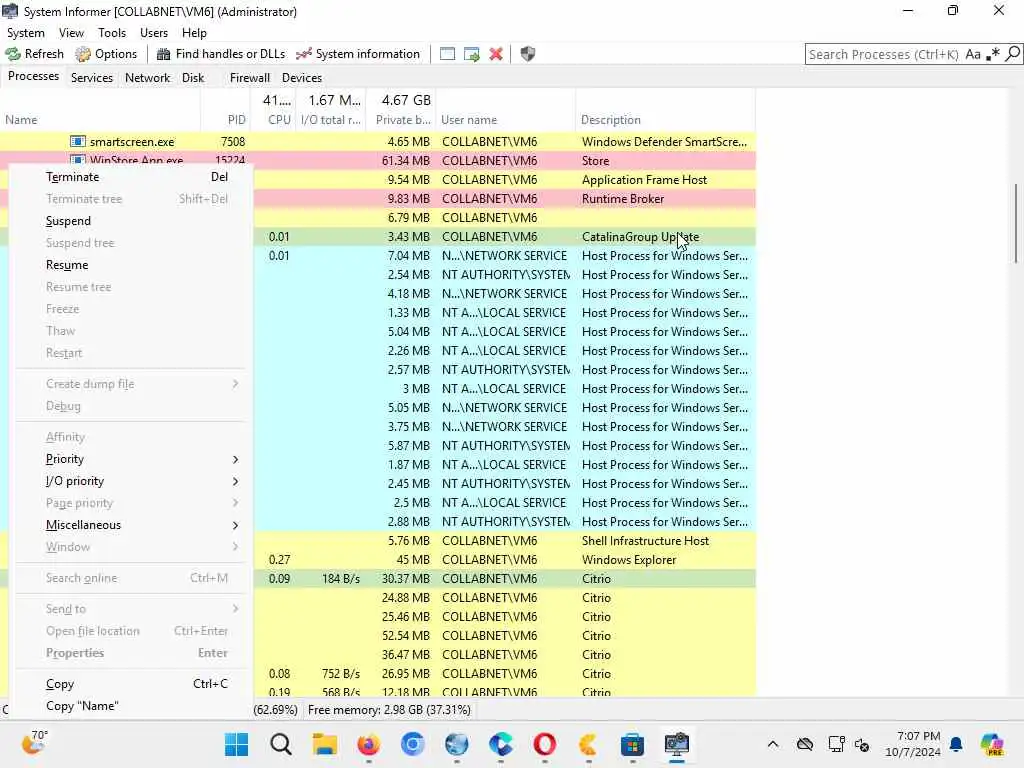Select the Runtime Broker row
Viewport: 1024px width, 768px height.
coord(504,199)
